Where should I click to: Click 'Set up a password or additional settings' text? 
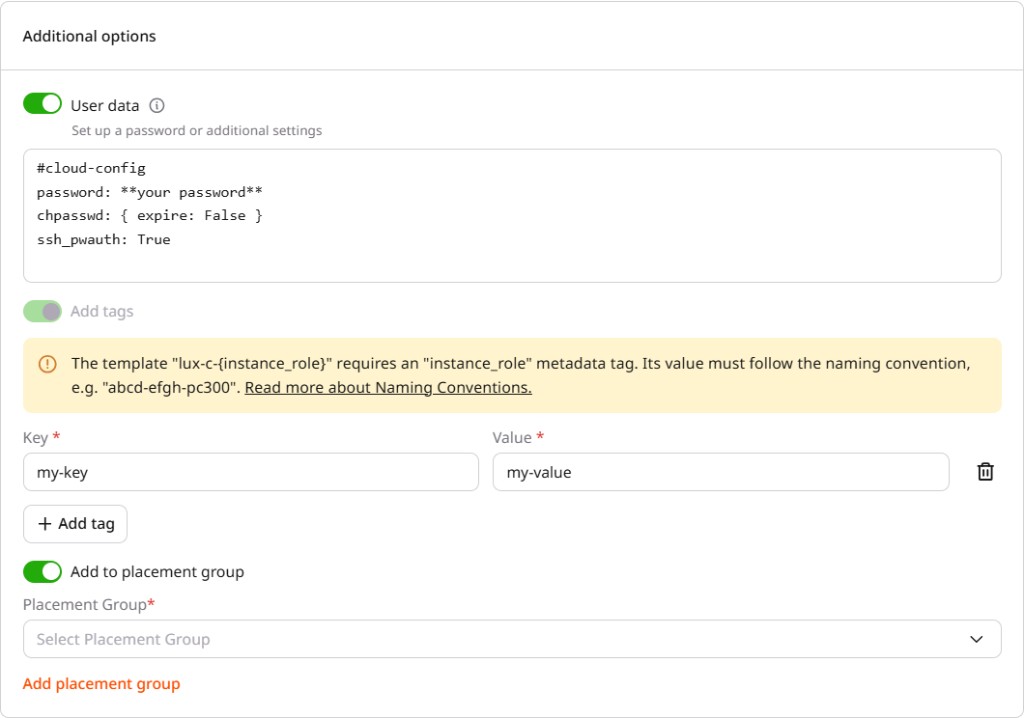tap(197, 131)
